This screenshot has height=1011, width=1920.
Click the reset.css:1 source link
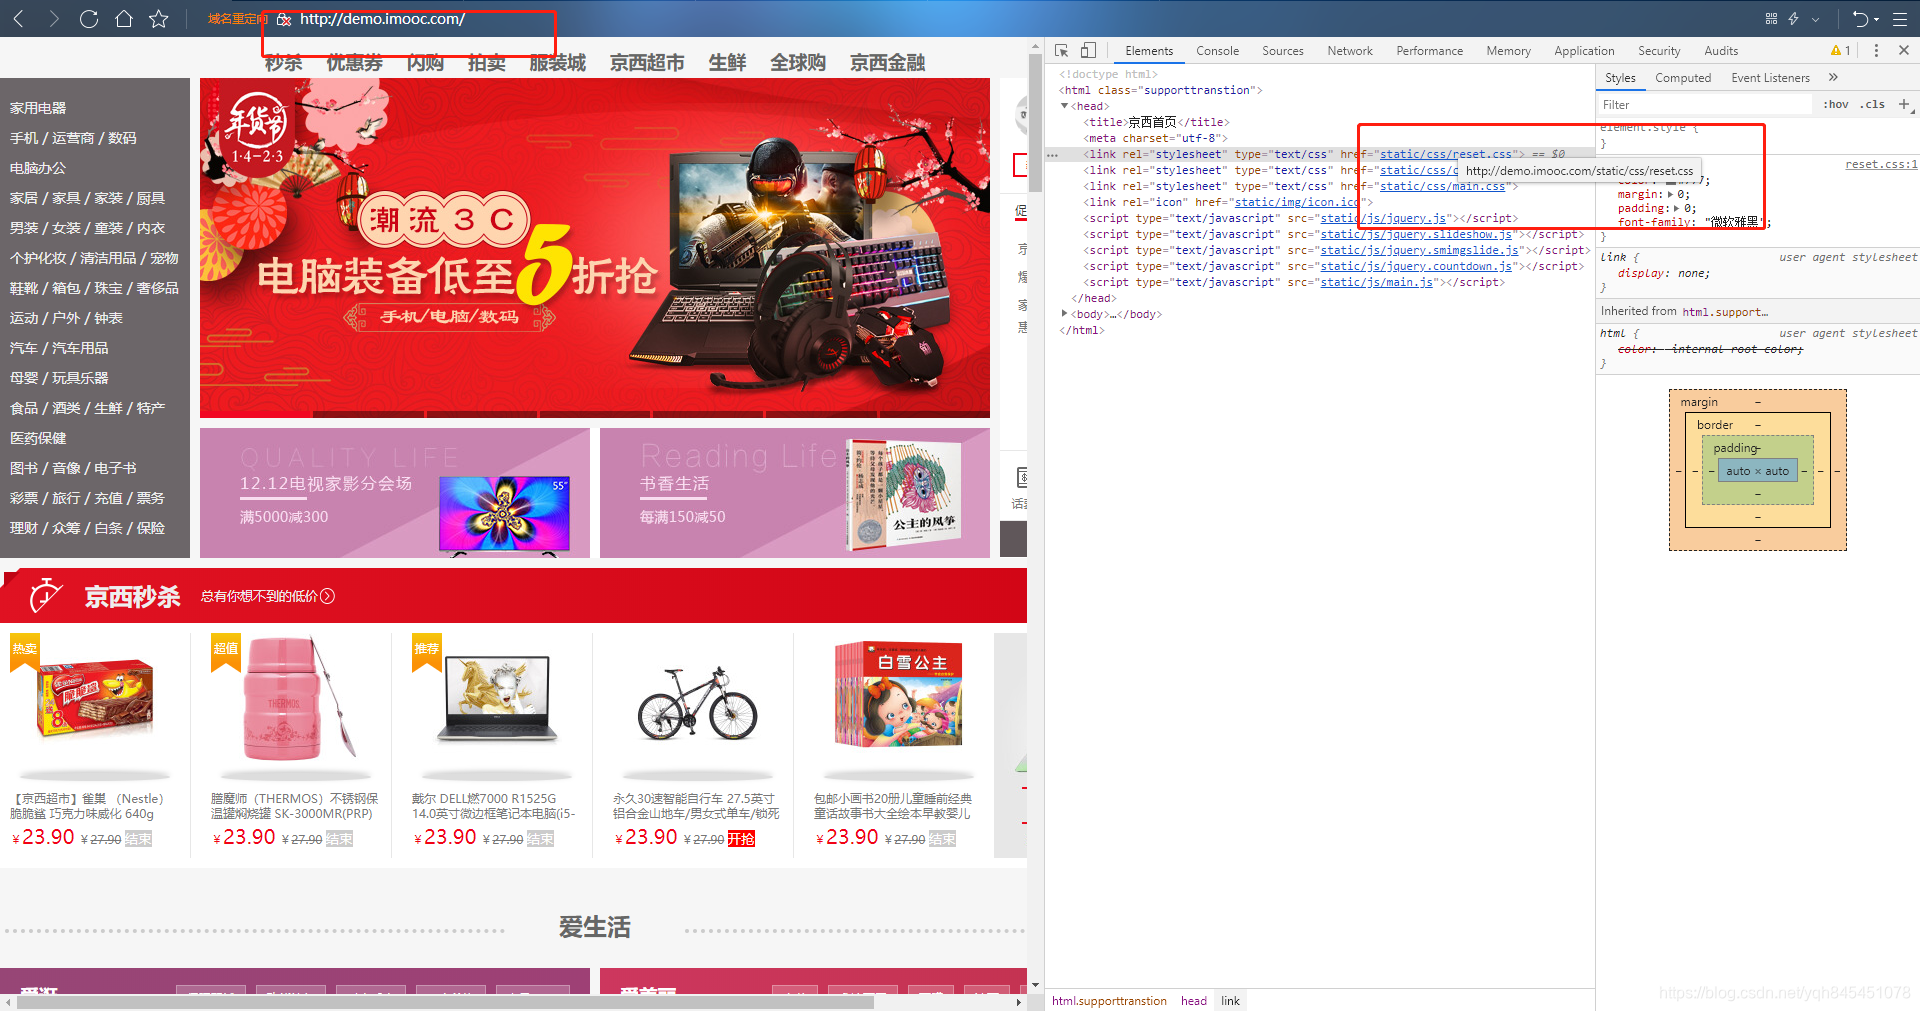click(x=1881, y=164)
